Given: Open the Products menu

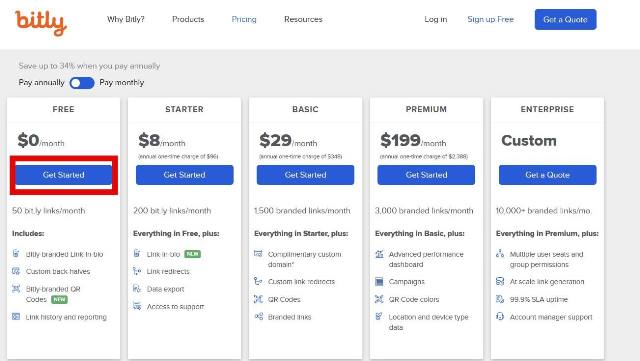Looking at the screenshot, I should 188,19.
